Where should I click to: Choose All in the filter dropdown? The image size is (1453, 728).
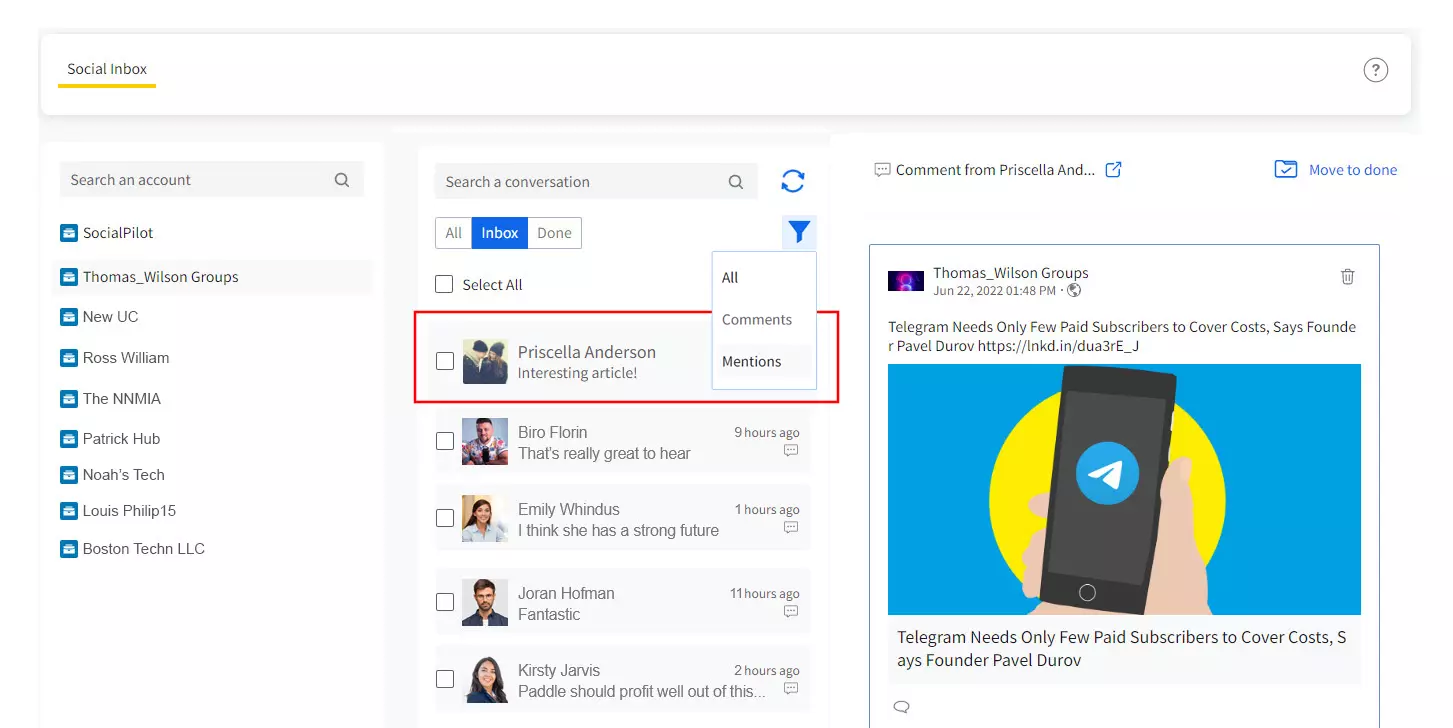pos(730,277)
